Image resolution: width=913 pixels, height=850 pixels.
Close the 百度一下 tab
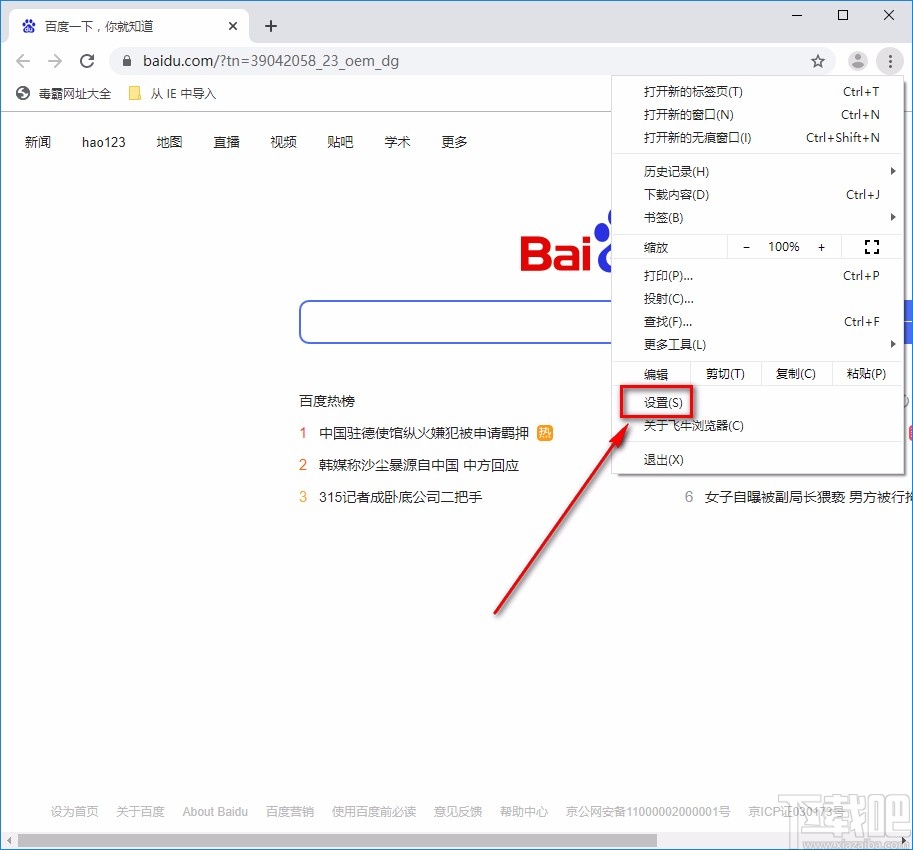click(233, 26)
